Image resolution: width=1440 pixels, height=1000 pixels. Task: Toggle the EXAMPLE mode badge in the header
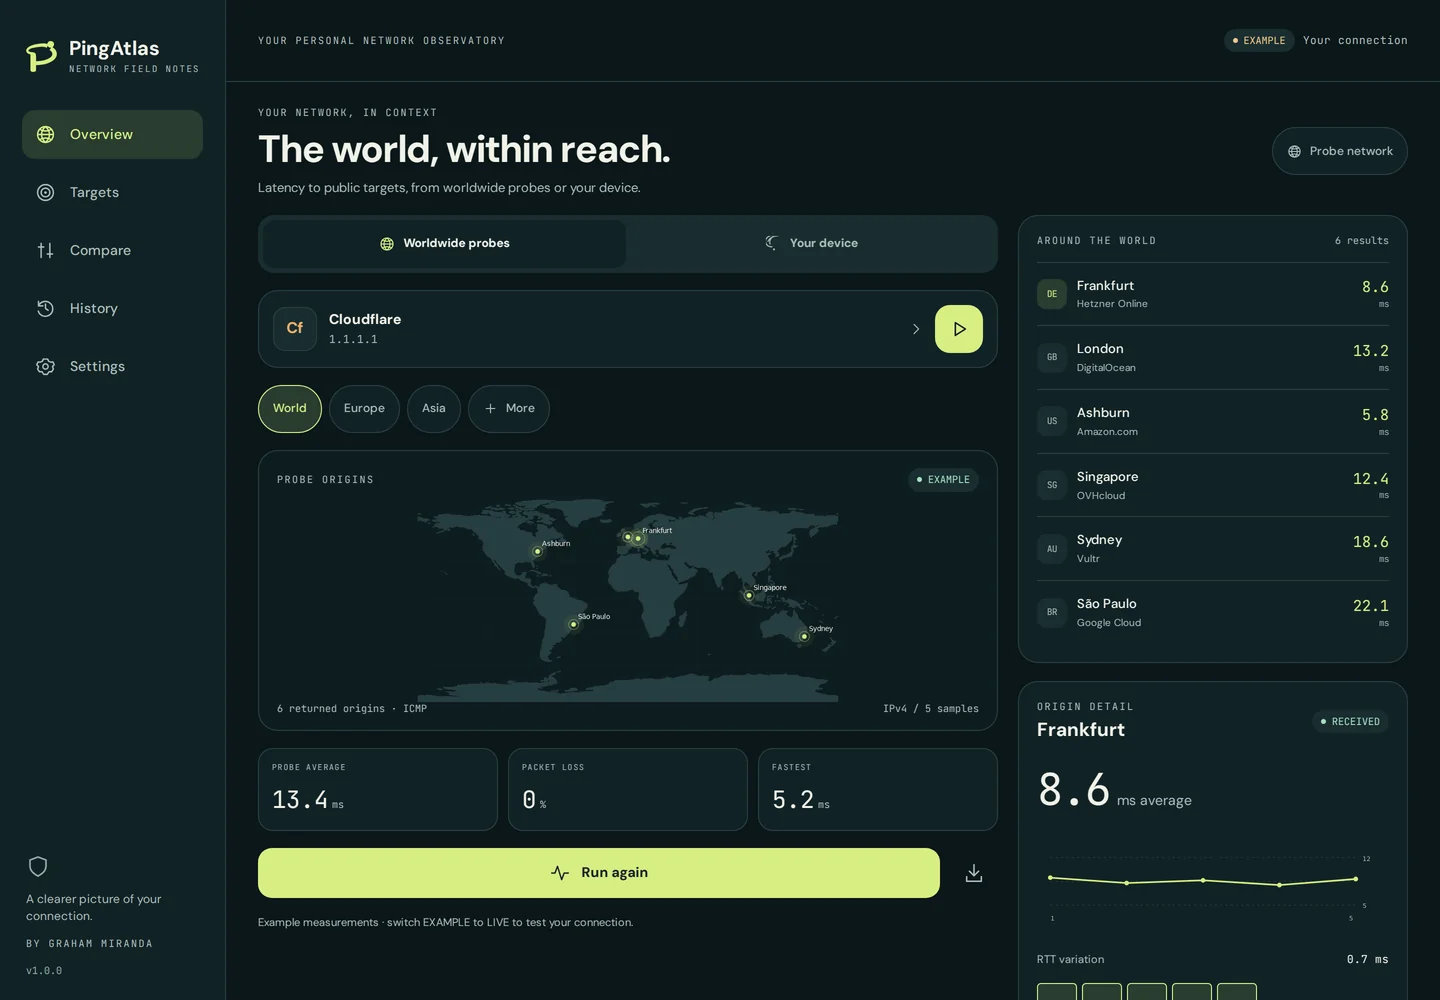(1259, 40)
